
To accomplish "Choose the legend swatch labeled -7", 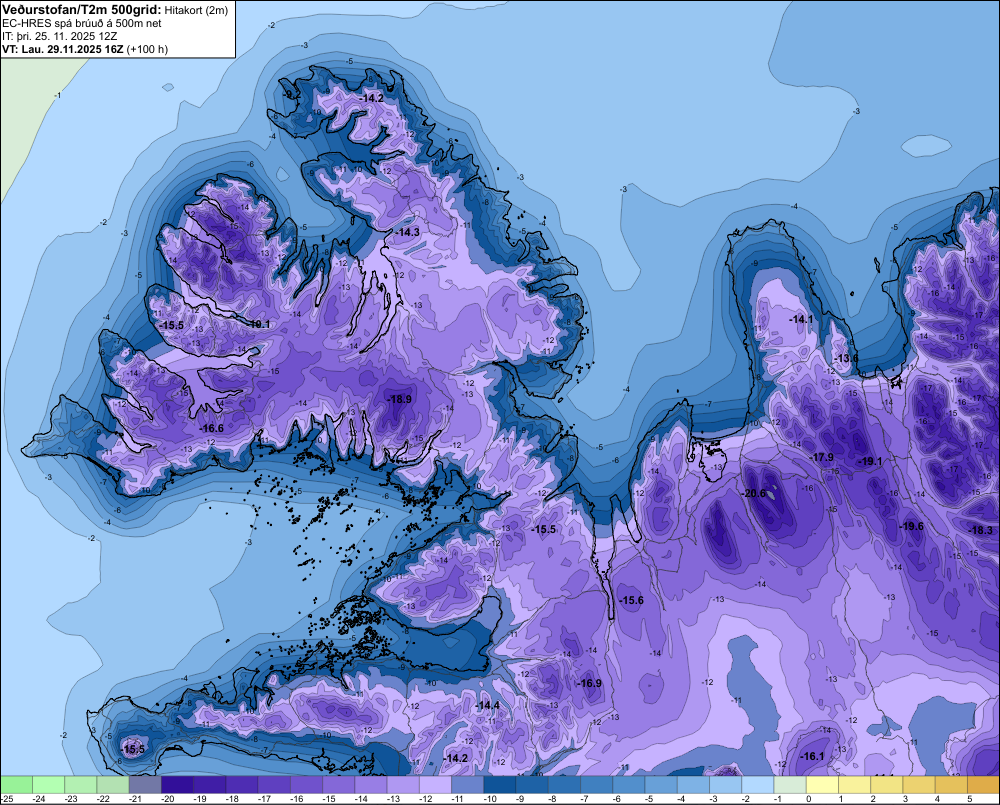I will [596, 784].
